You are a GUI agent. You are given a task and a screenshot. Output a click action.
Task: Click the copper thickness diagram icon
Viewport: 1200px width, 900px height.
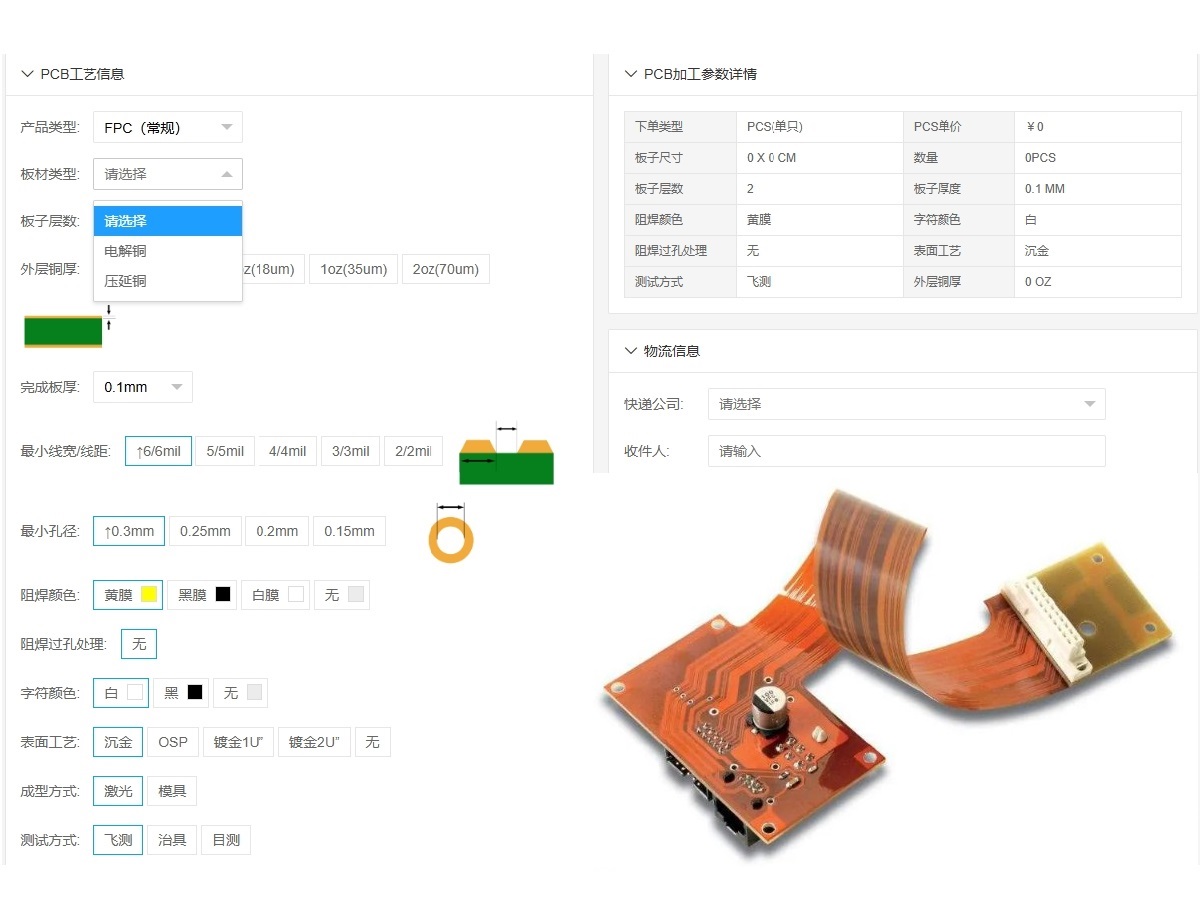65,330
